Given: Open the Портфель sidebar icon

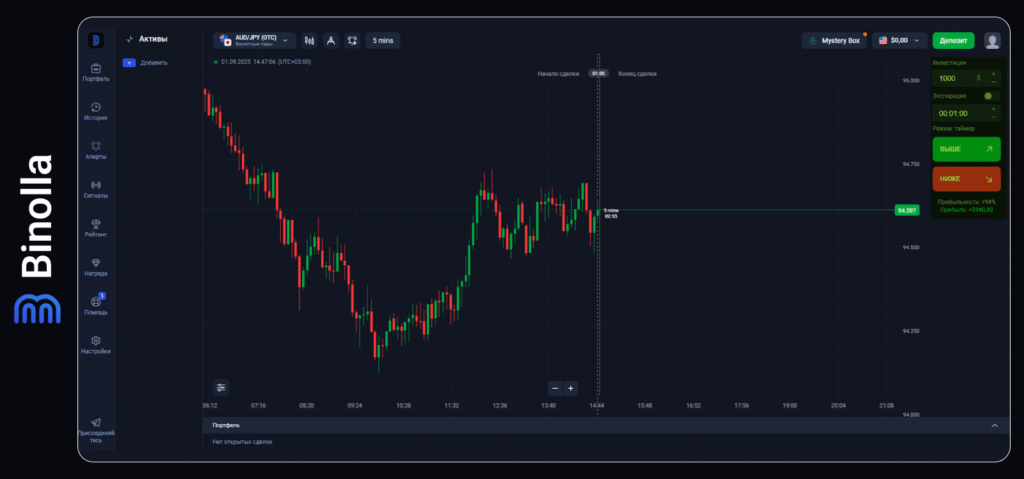Looking at the screenshot, I should [x=96, y=70].
